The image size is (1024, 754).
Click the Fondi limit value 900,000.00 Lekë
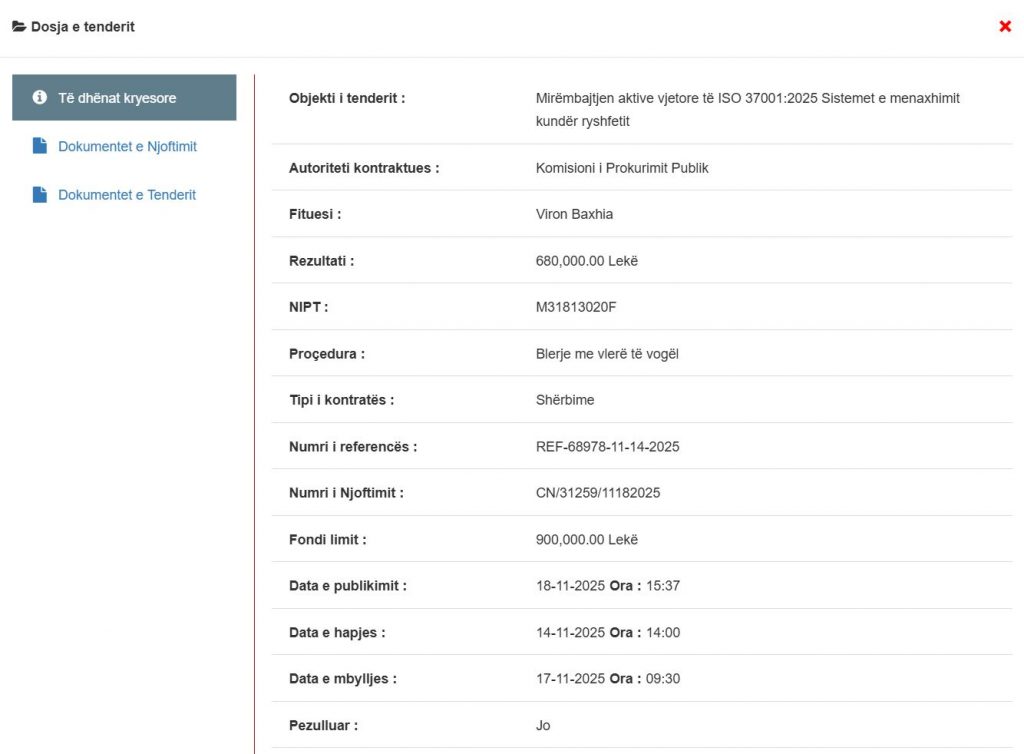pyautogui.click(x=586, y=540)
